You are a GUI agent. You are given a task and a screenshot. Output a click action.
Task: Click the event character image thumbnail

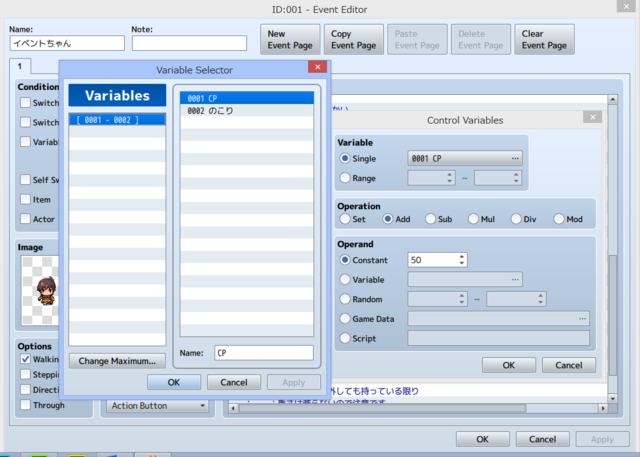[40, 290]
